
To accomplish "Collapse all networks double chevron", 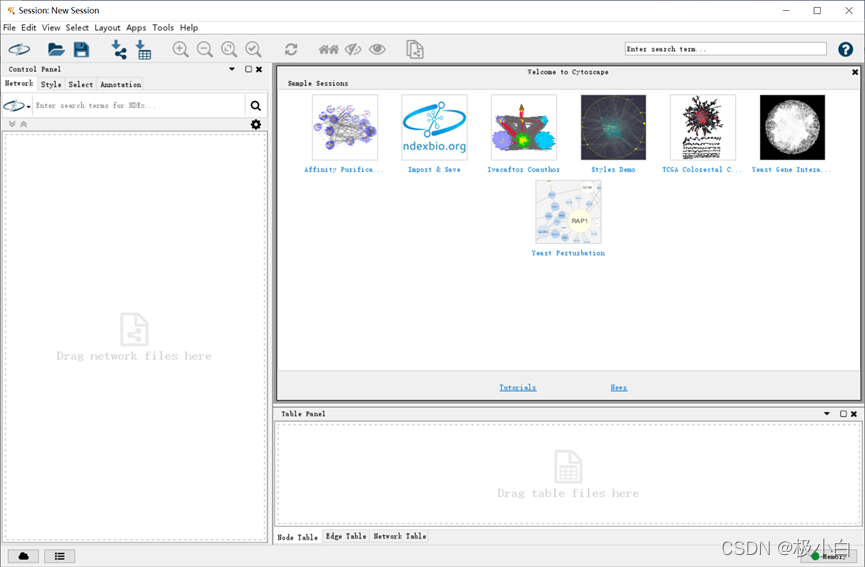I will point(24,124).
